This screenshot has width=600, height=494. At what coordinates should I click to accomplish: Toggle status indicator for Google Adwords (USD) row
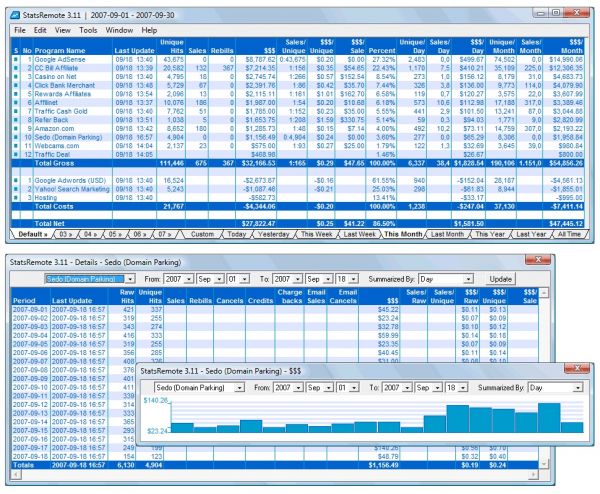click(16, 181)
